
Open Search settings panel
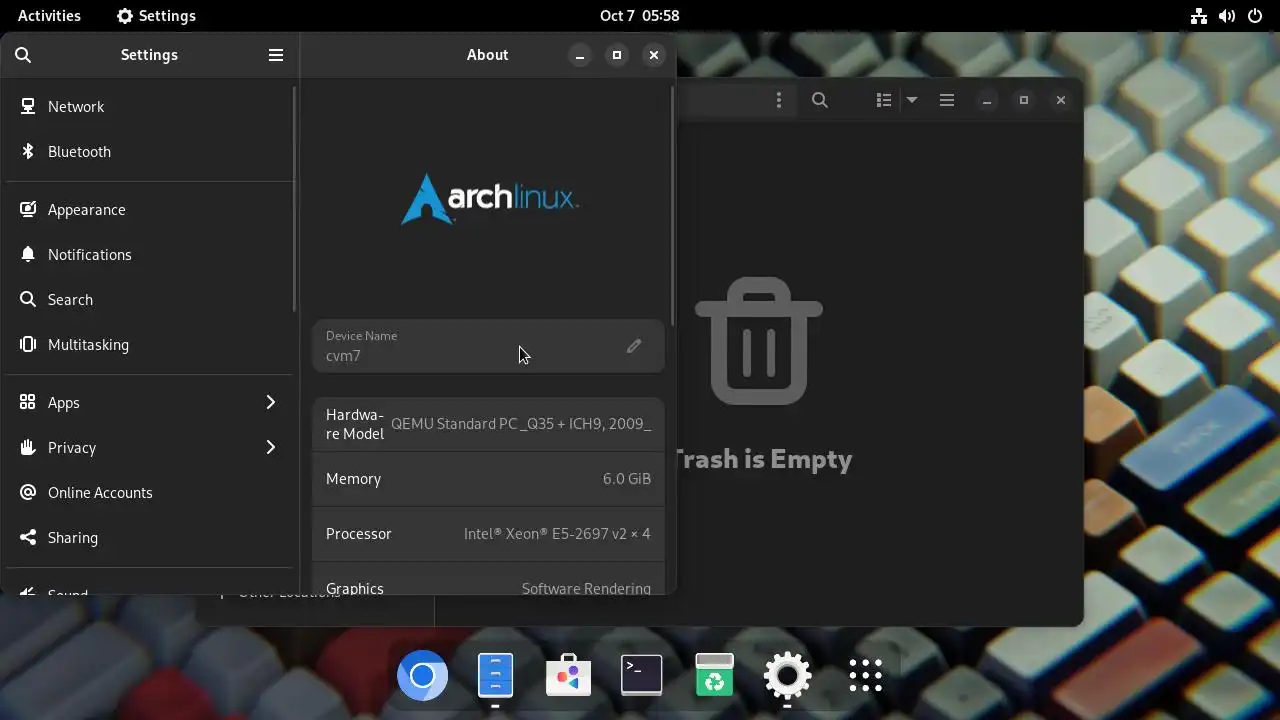click(150, 299)
